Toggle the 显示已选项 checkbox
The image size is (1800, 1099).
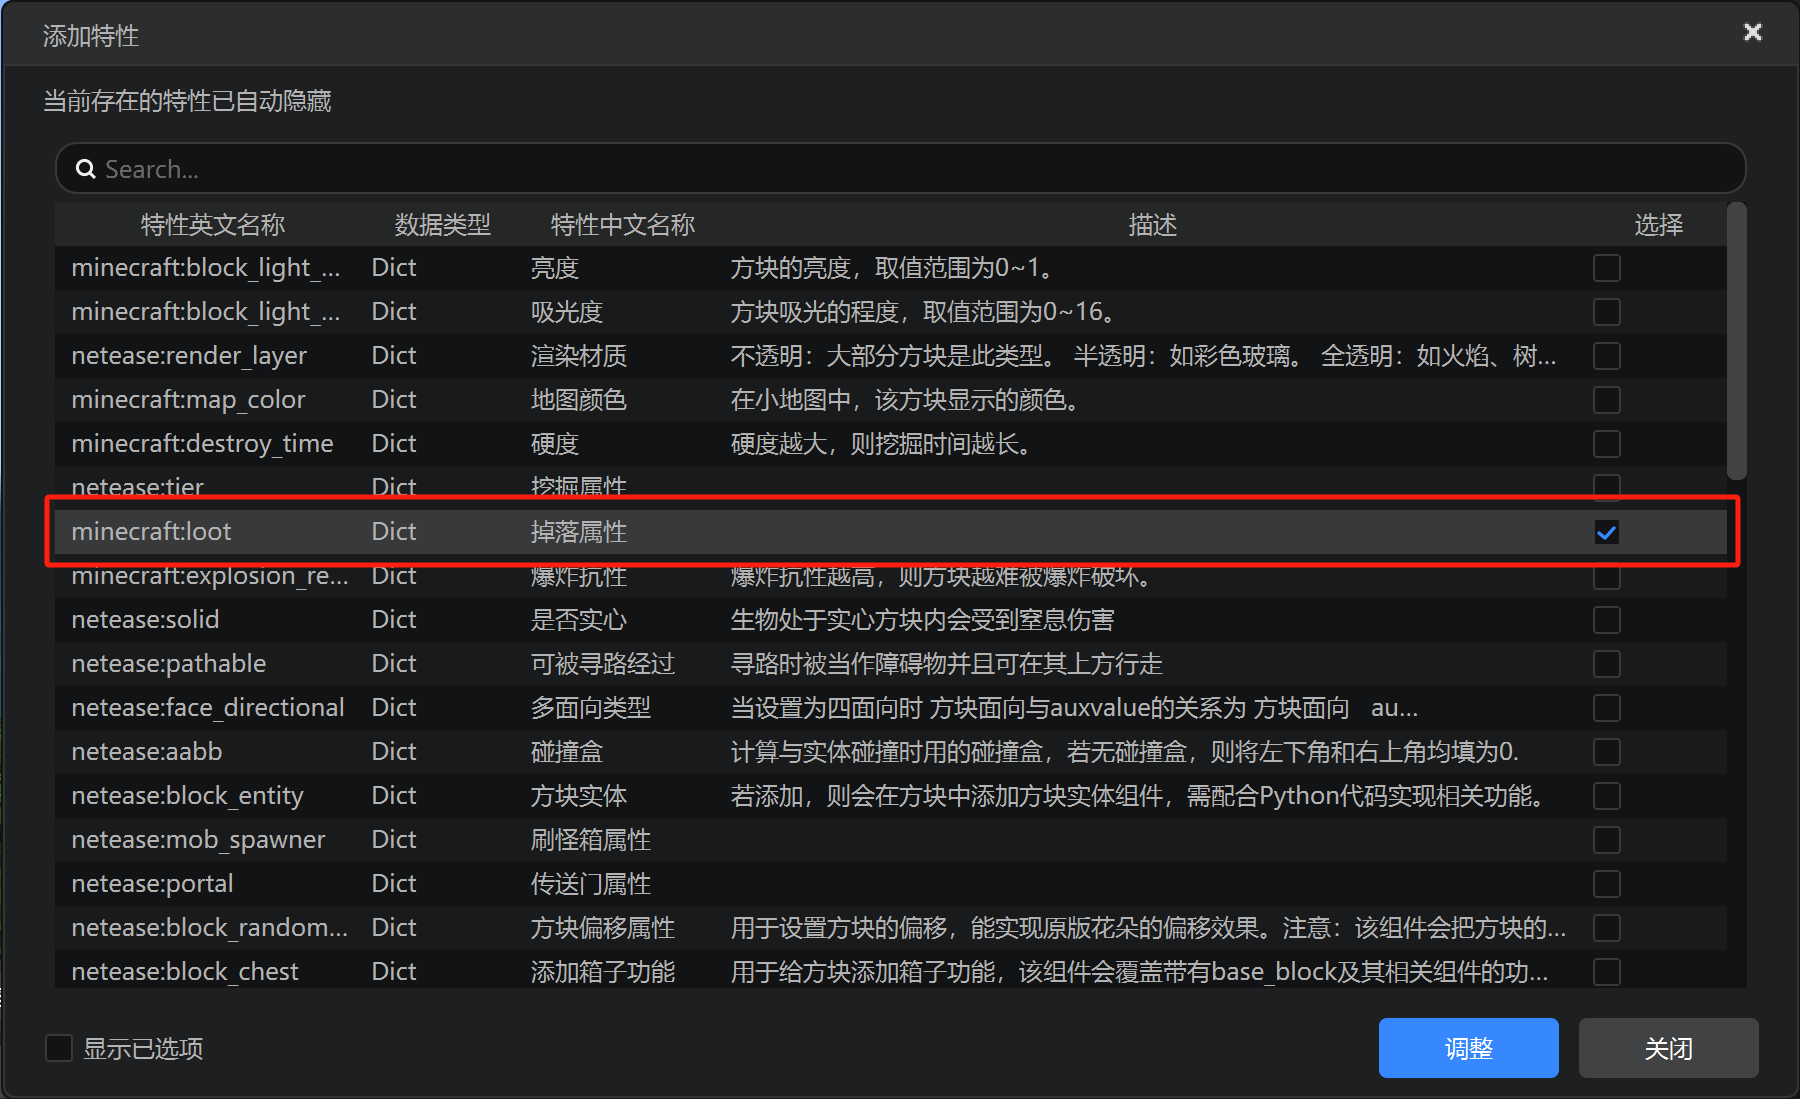[60, 1048]
